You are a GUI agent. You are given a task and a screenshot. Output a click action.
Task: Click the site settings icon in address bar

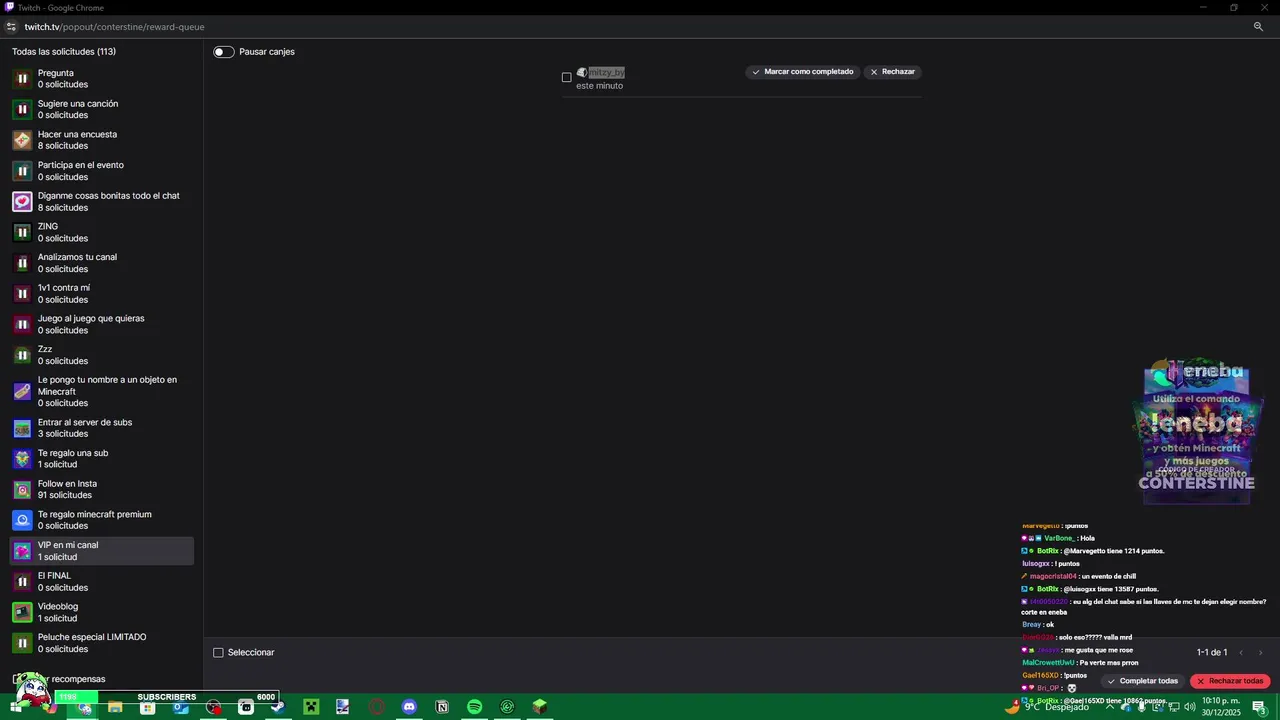pos(11,27)
